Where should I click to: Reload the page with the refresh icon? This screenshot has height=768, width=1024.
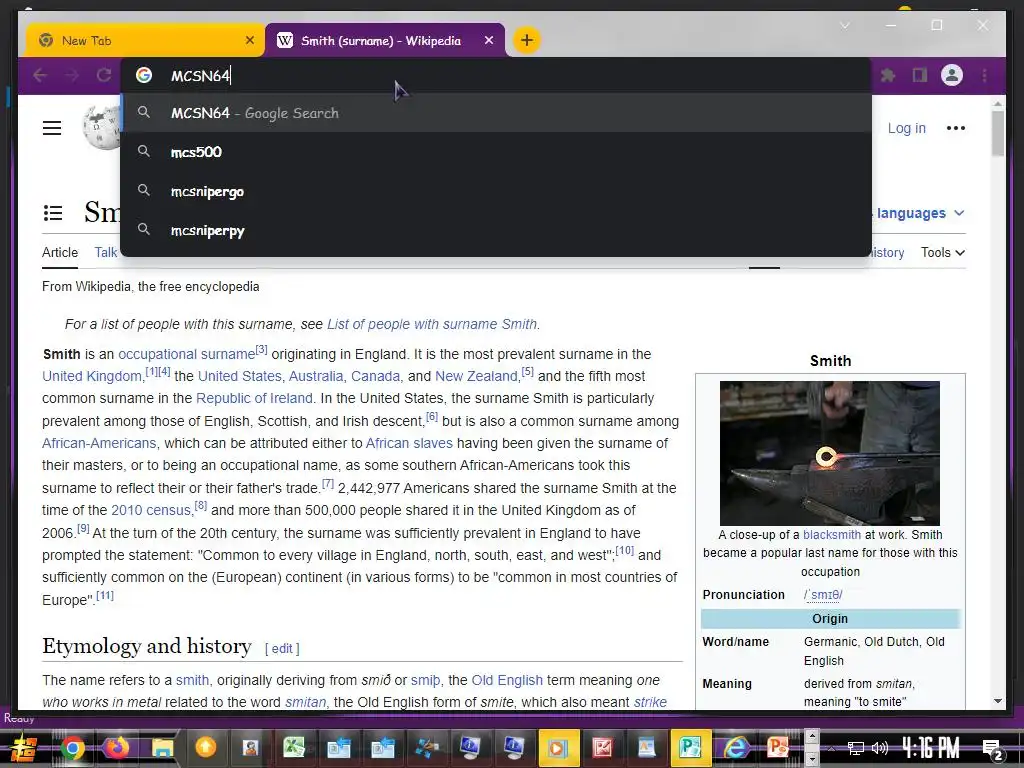(104, 76)
